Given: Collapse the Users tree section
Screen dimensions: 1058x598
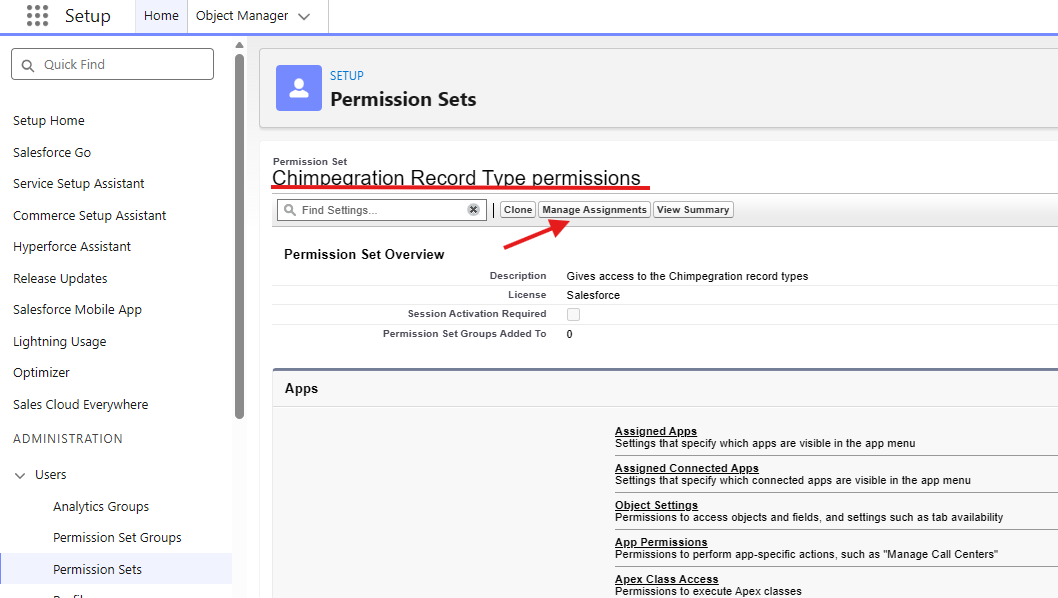Looking at the screenshot, I should point(20,475).
